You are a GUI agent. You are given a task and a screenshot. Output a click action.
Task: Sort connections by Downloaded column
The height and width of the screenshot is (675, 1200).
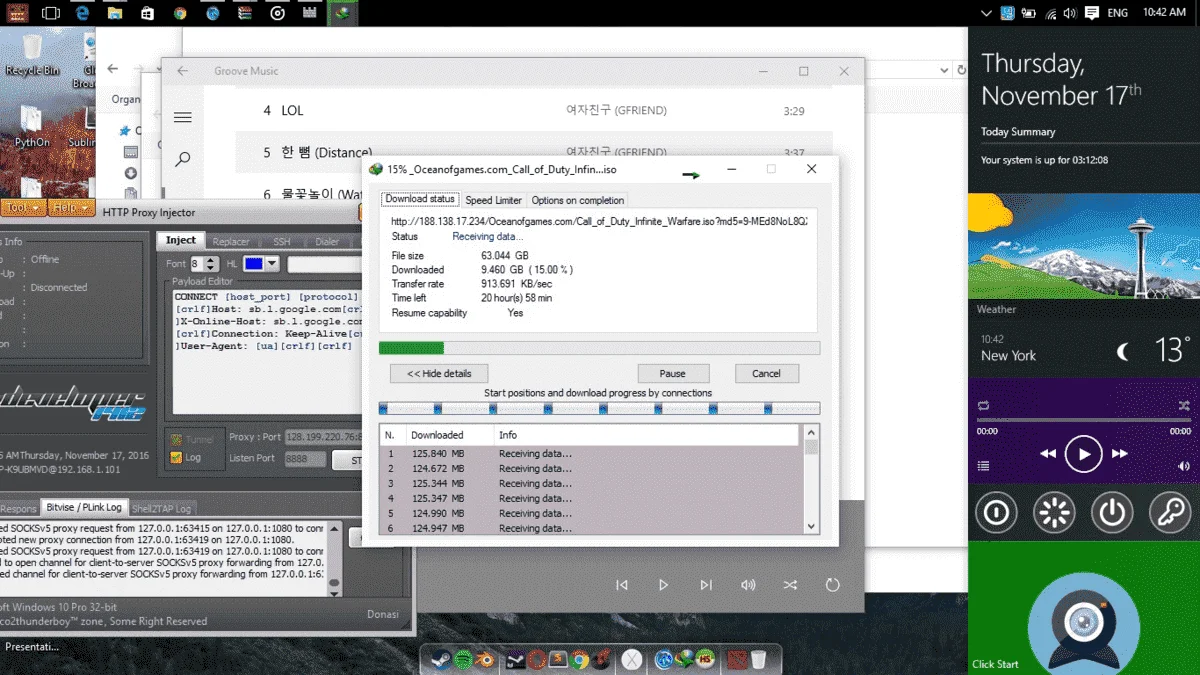449,435
